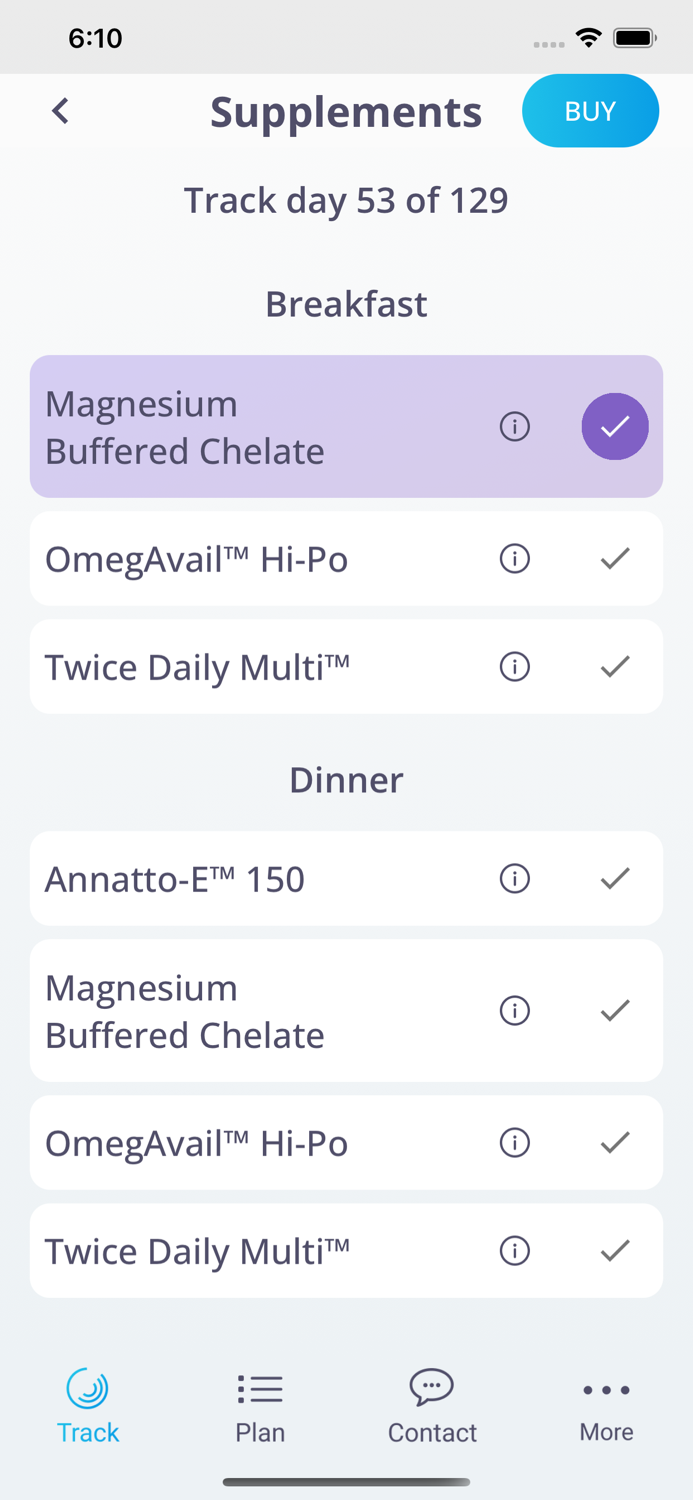
Task: Mark Annatto-E 150 as taken
Action: (615, 879)
